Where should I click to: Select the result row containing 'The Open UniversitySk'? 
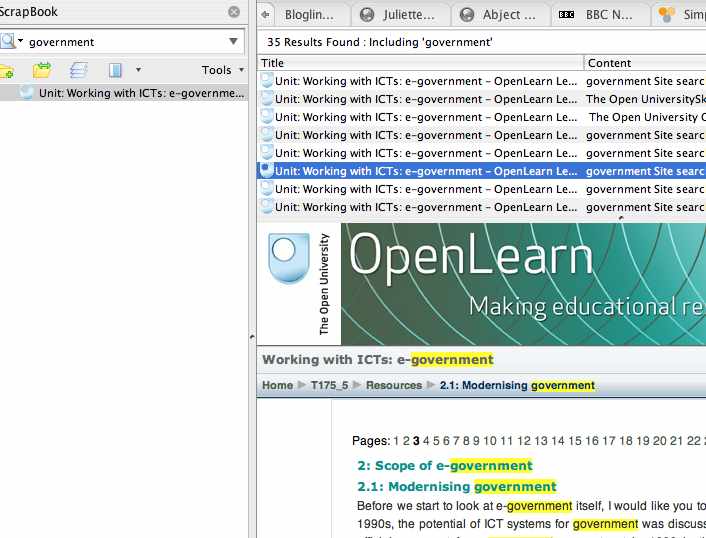point(481,99)
